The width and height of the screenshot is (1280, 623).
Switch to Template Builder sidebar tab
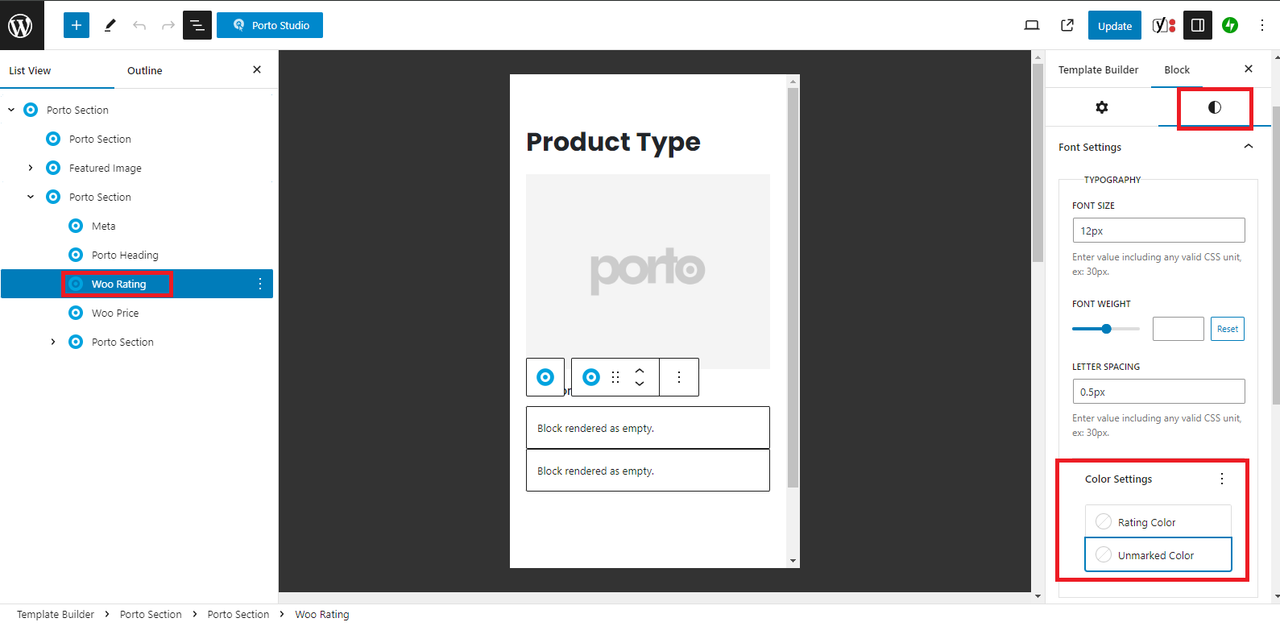(x=1098, y=70)
